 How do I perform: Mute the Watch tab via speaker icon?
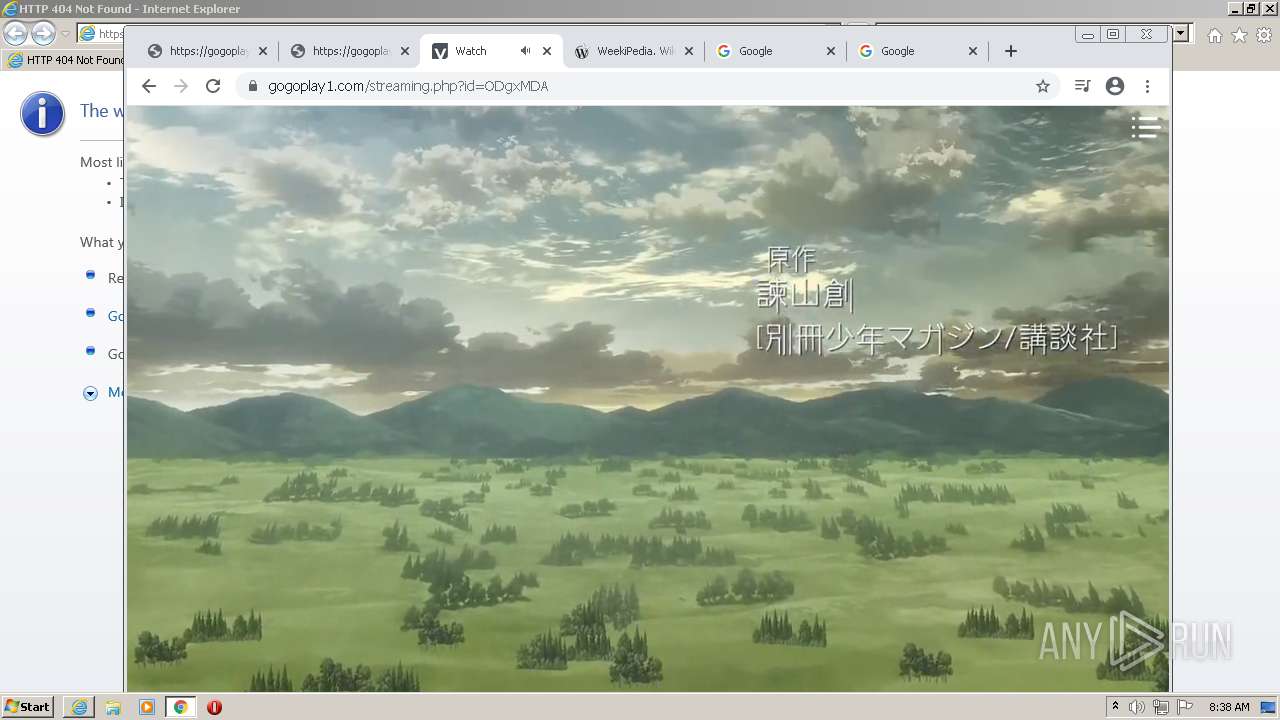[525, 51]
